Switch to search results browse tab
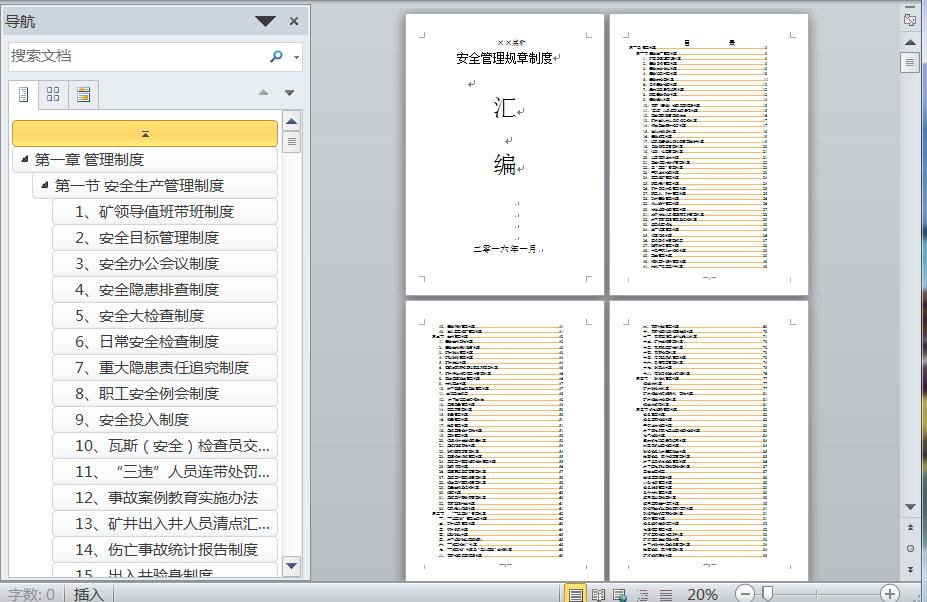The height and width of the screenshot is (602, 927). click(x=83, y=95)
